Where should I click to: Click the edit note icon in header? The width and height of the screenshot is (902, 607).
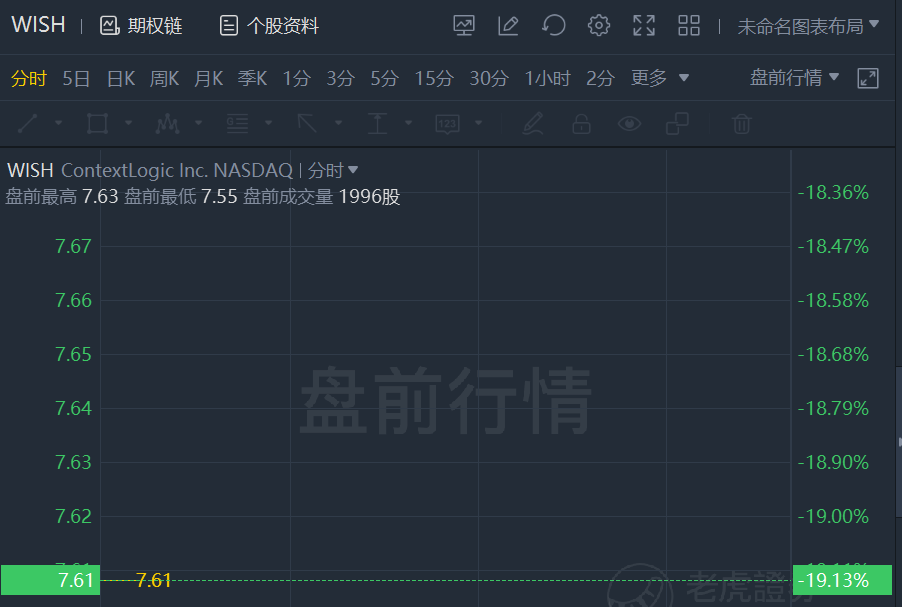point(508,26)
